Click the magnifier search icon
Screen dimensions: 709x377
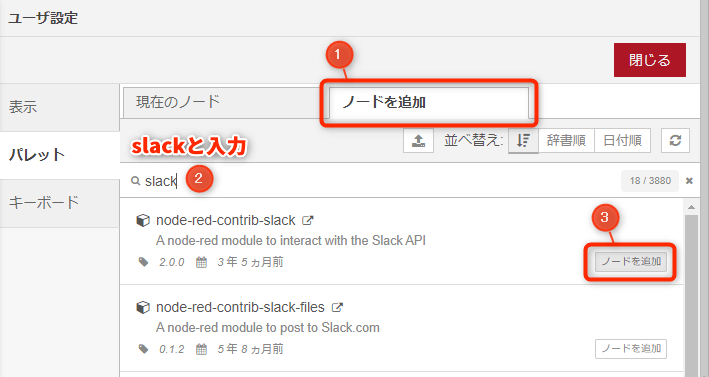(x=135, y=181)
